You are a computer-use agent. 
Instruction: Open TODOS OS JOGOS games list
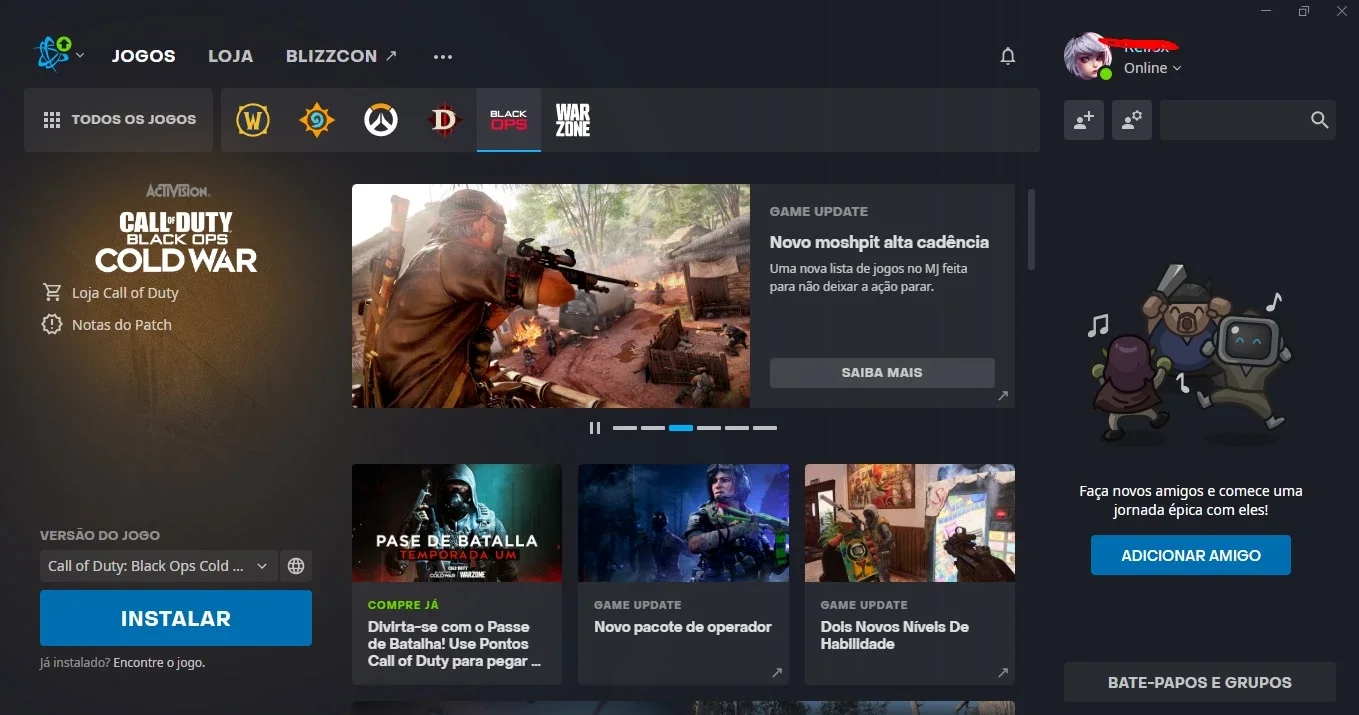119,120
